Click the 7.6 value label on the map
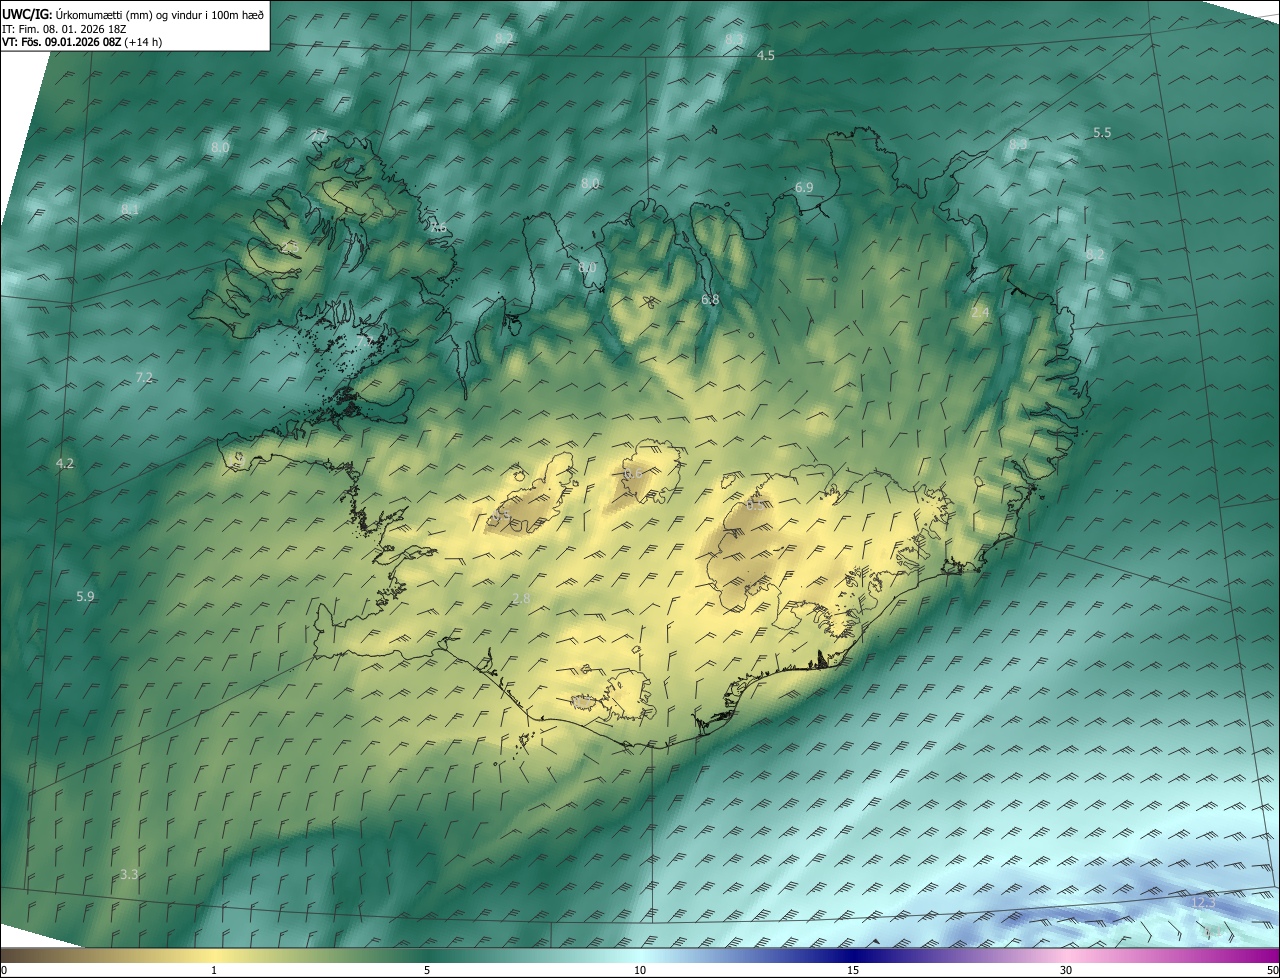Image resolution: width=1280 pixels, height=978 pixels. coord(438,228)
